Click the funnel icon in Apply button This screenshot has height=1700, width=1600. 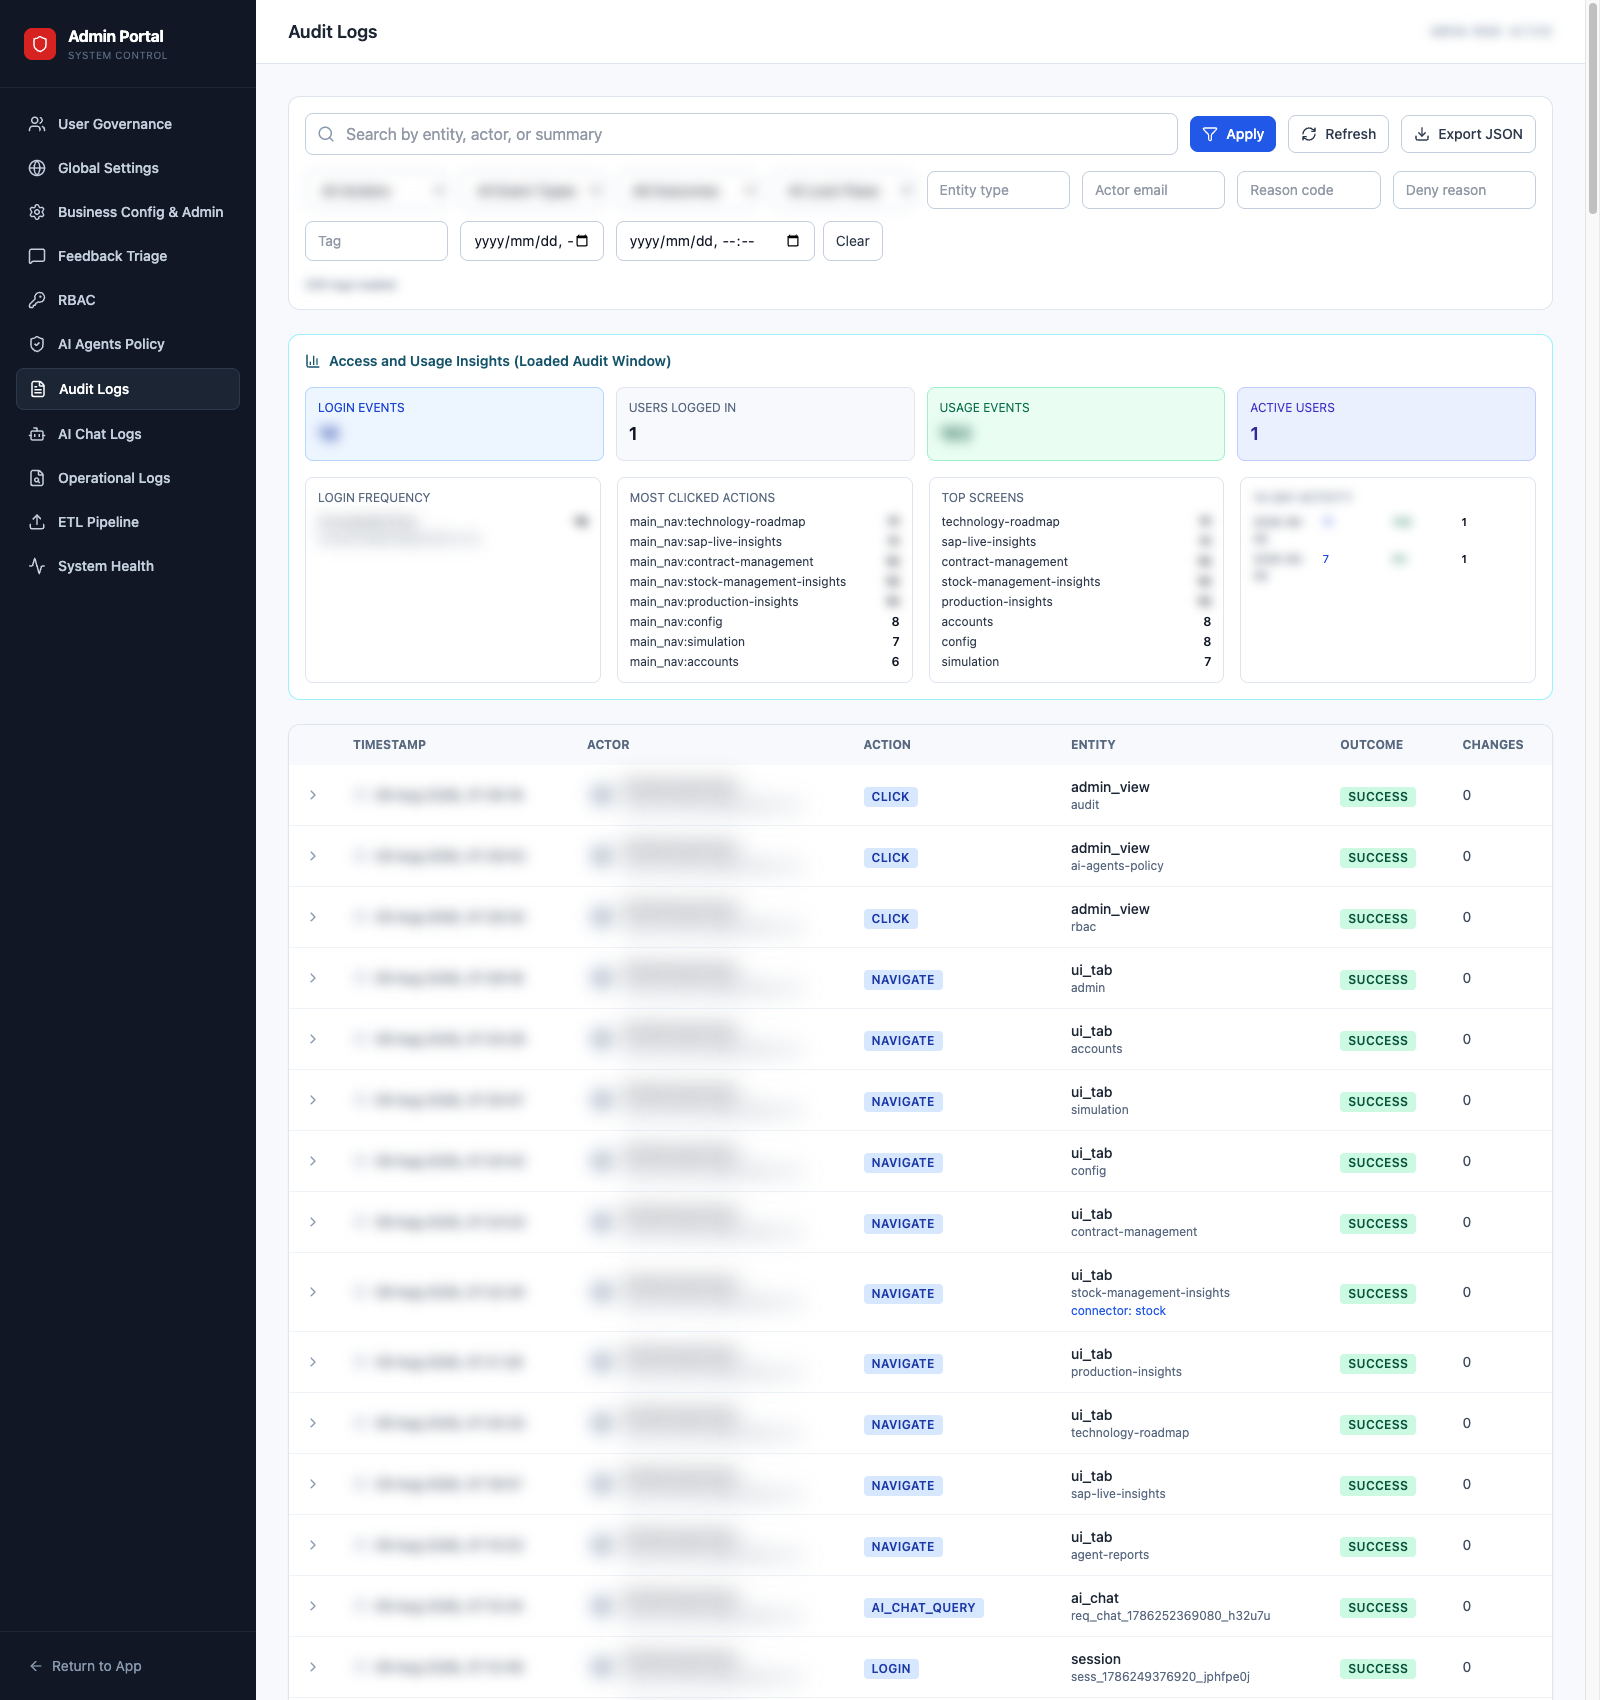click(x=1210, y=134)
